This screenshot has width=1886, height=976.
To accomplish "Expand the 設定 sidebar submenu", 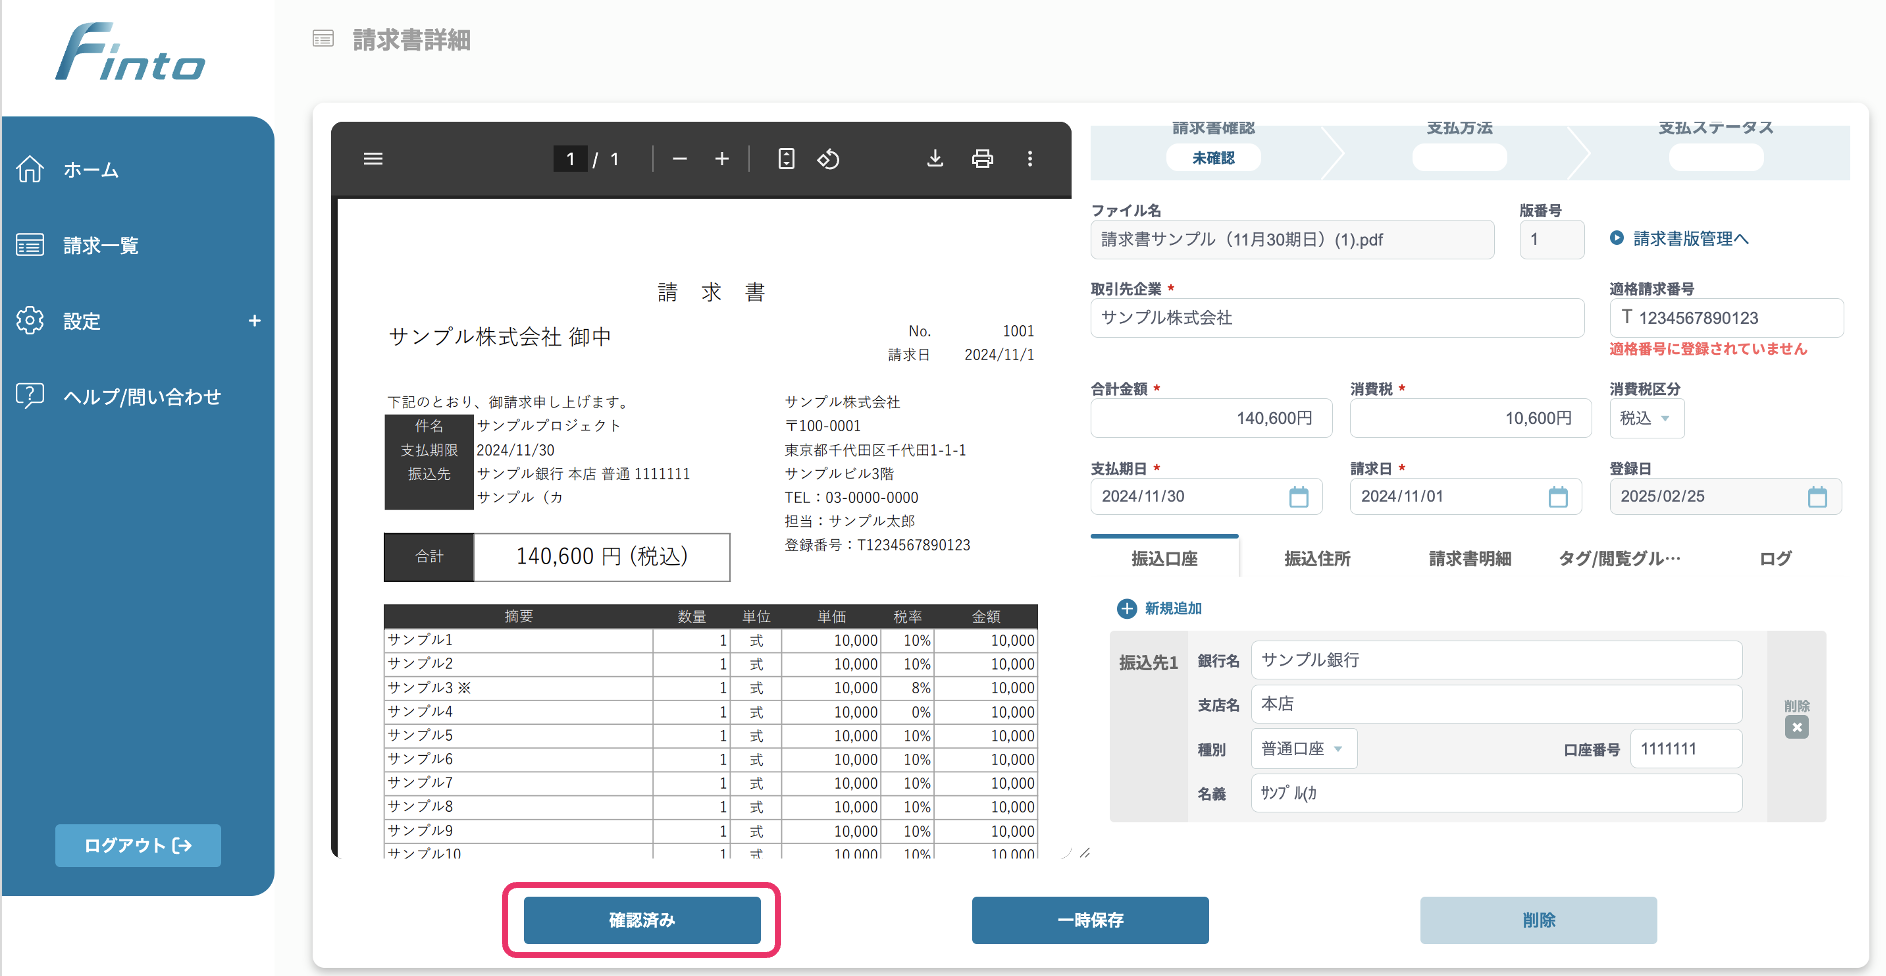I will tap(254, 321).
